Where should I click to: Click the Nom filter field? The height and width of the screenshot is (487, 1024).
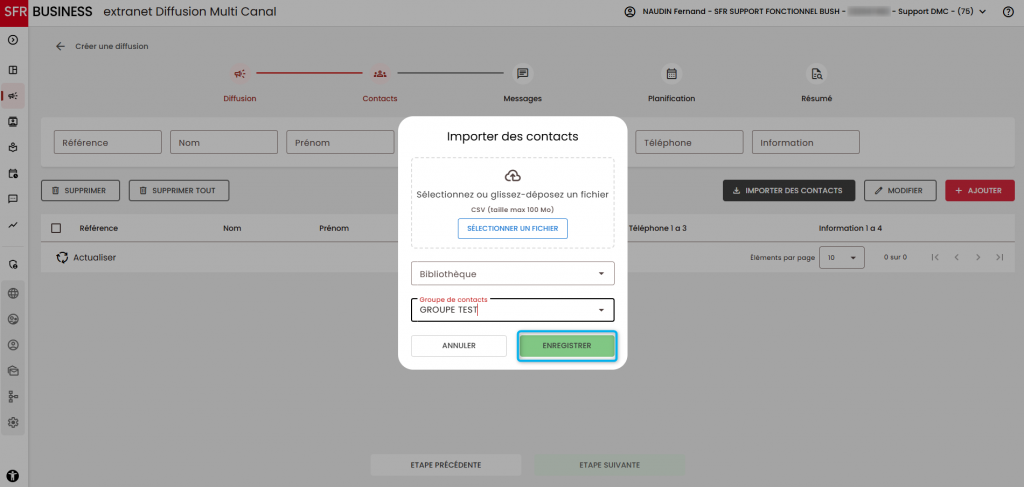pyautogui.click(x=224, y=142)
